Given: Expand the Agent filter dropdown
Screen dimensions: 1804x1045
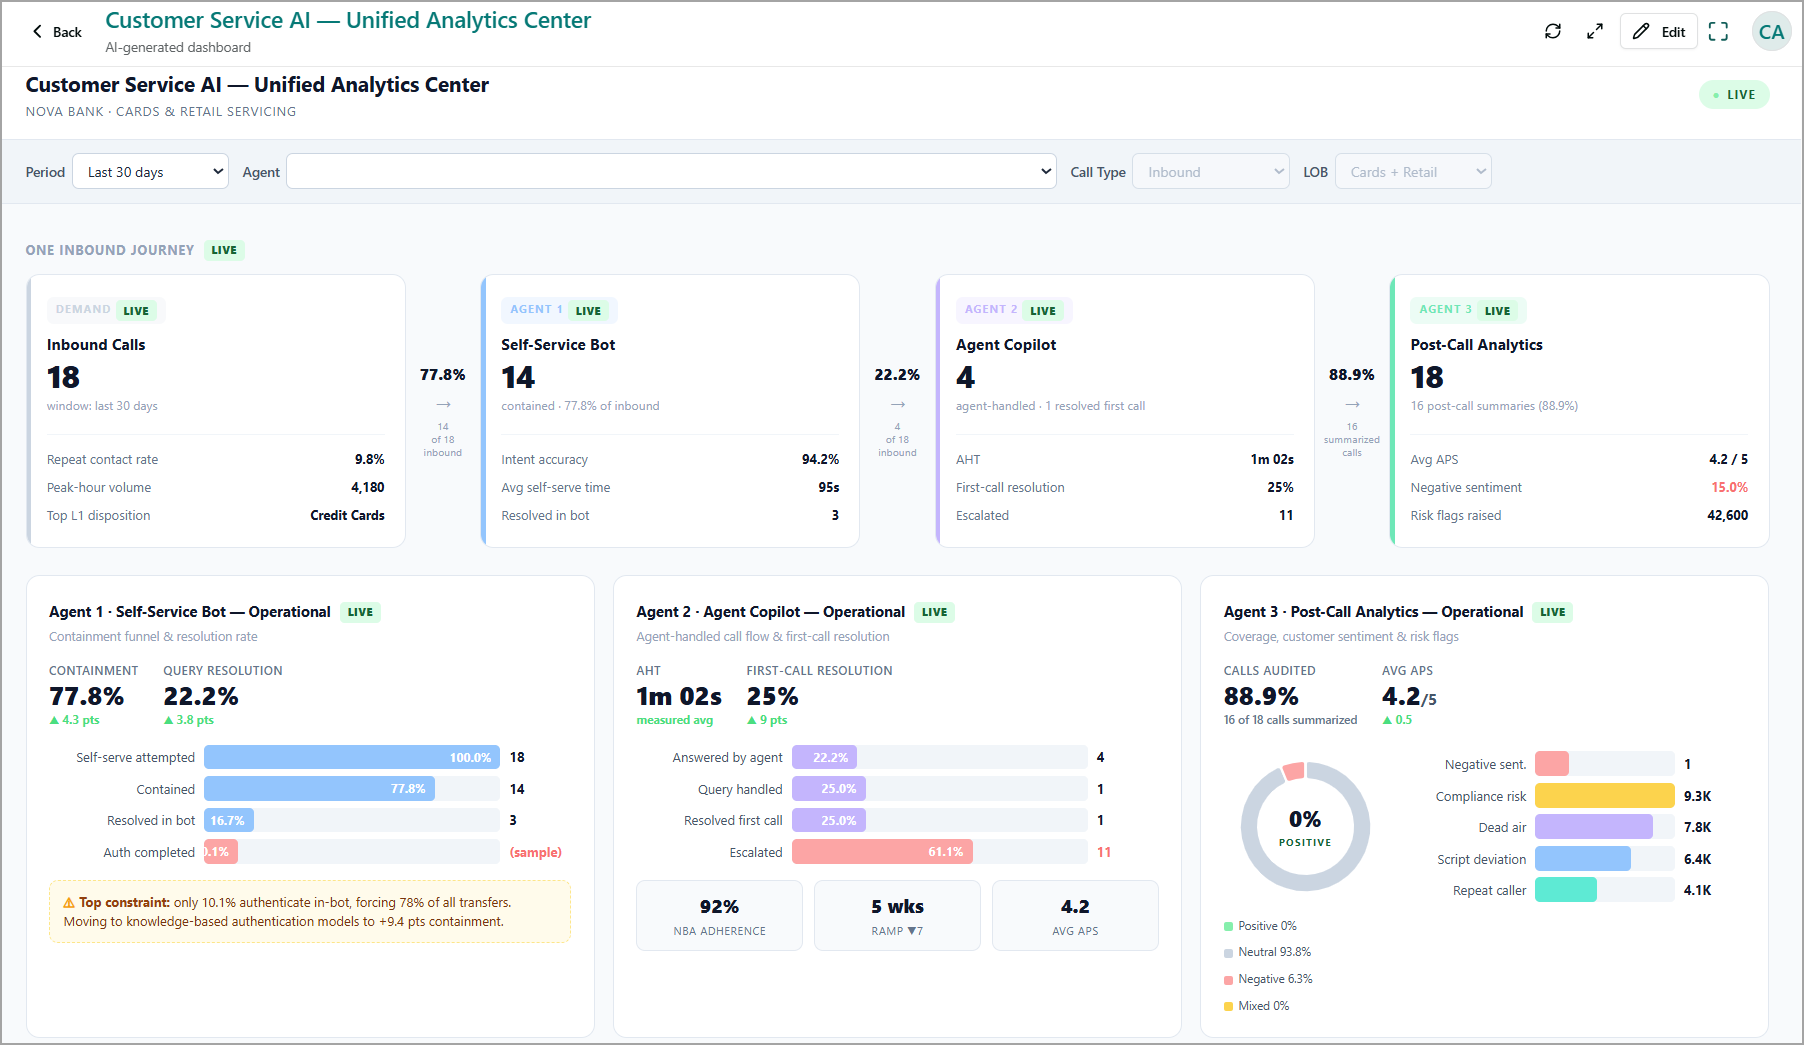Looking at the screenshot, I should coord(671,171).
